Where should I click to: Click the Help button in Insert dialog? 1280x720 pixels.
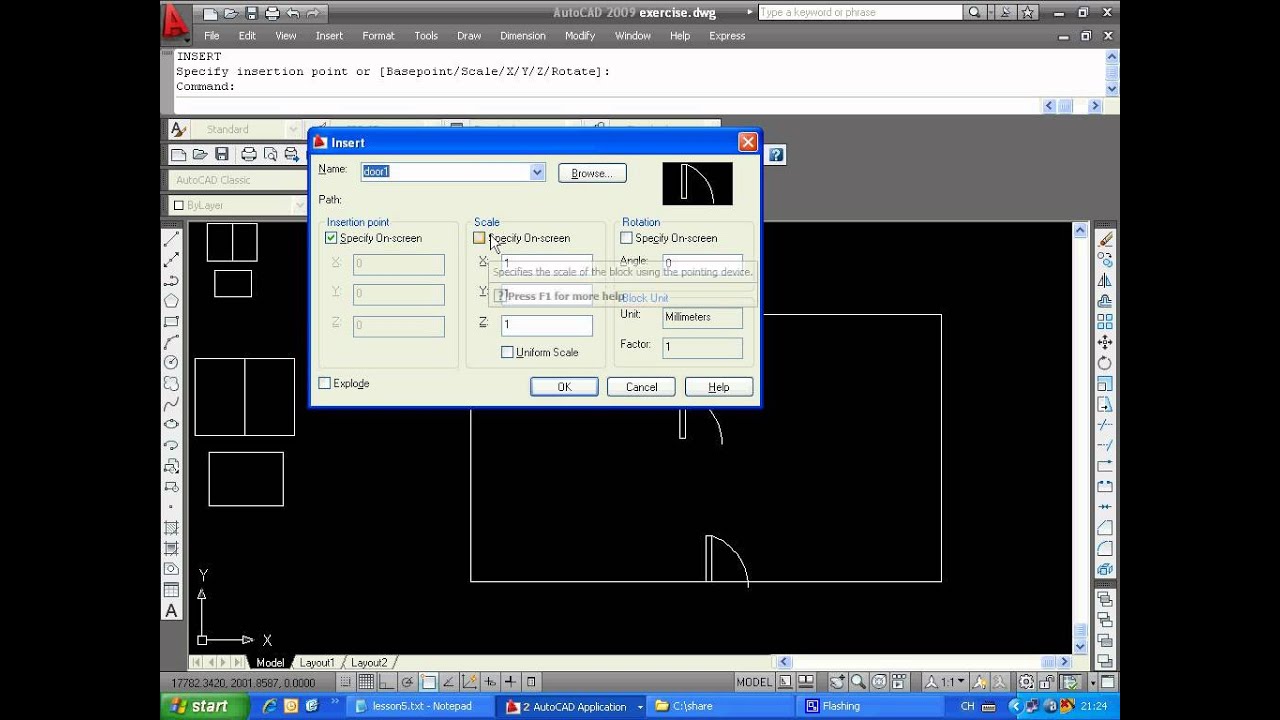coord(719,387)
